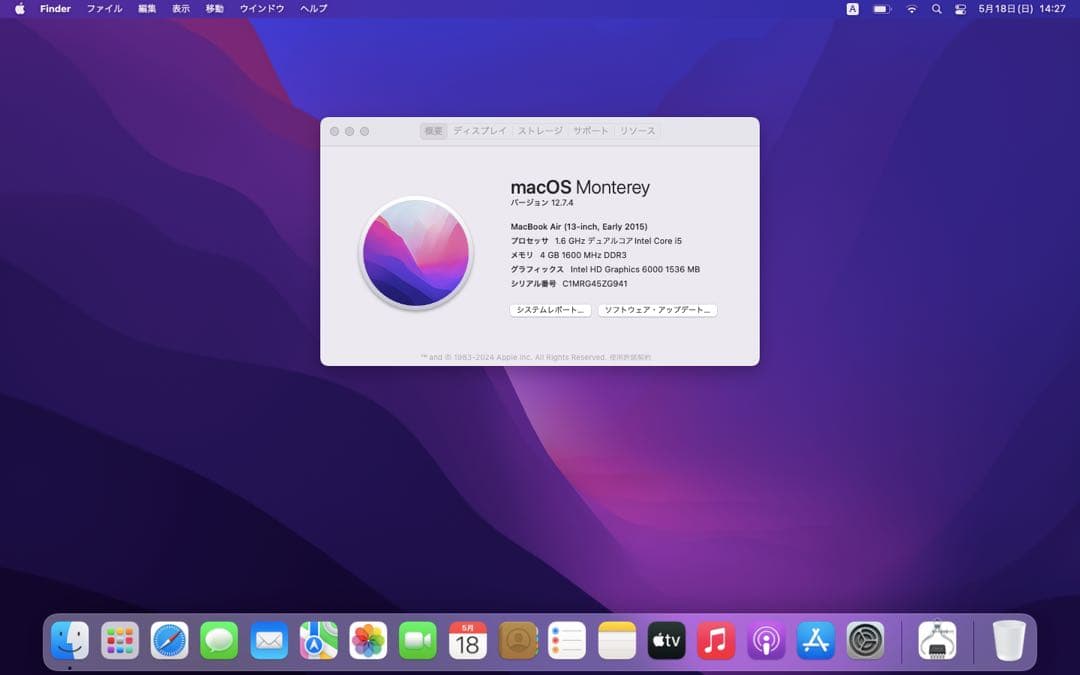Launch FaceTime from the Dock
The height and width of the screenshot is (675, 1080).
point(417,640)
